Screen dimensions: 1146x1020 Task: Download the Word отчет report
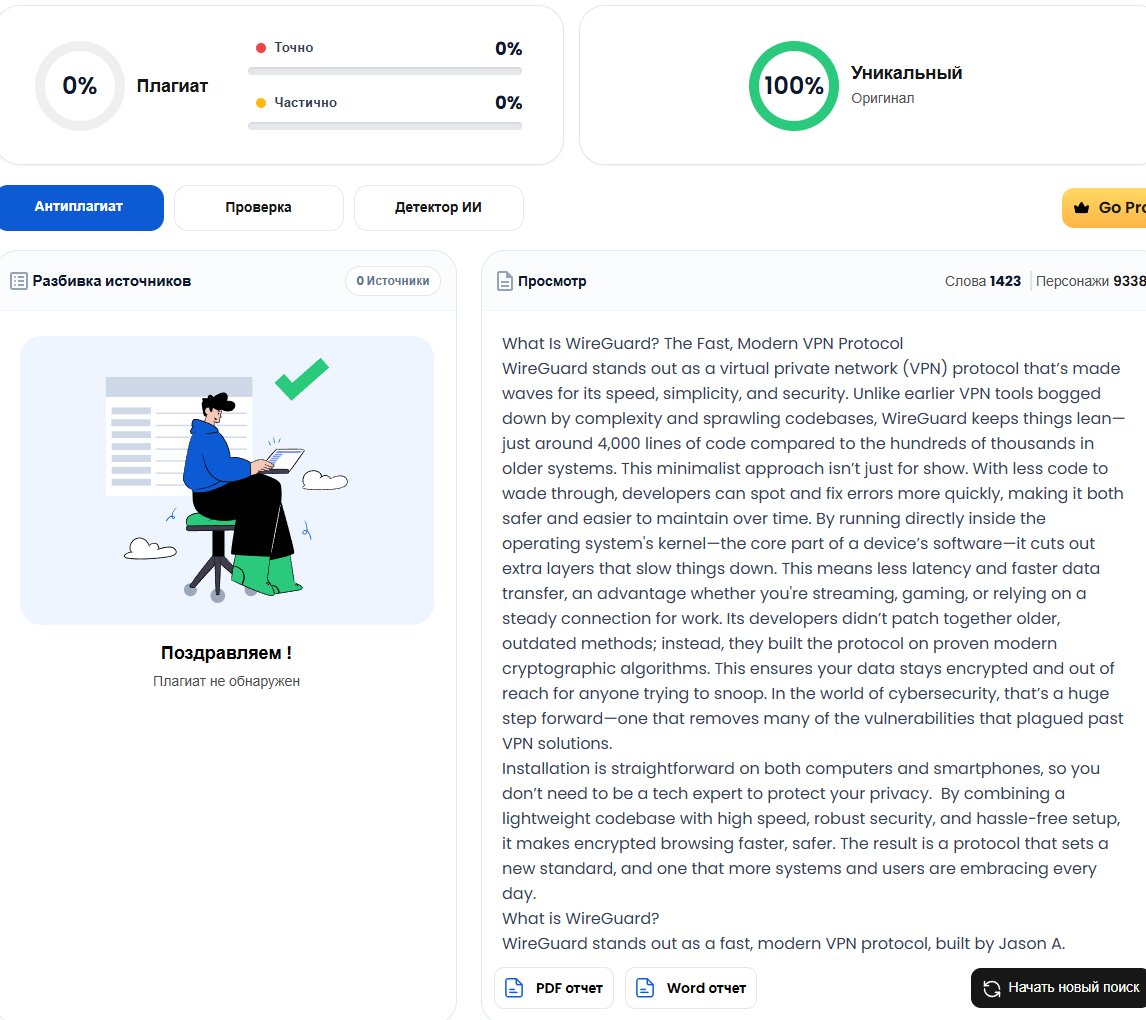click(x=691, y=988)
